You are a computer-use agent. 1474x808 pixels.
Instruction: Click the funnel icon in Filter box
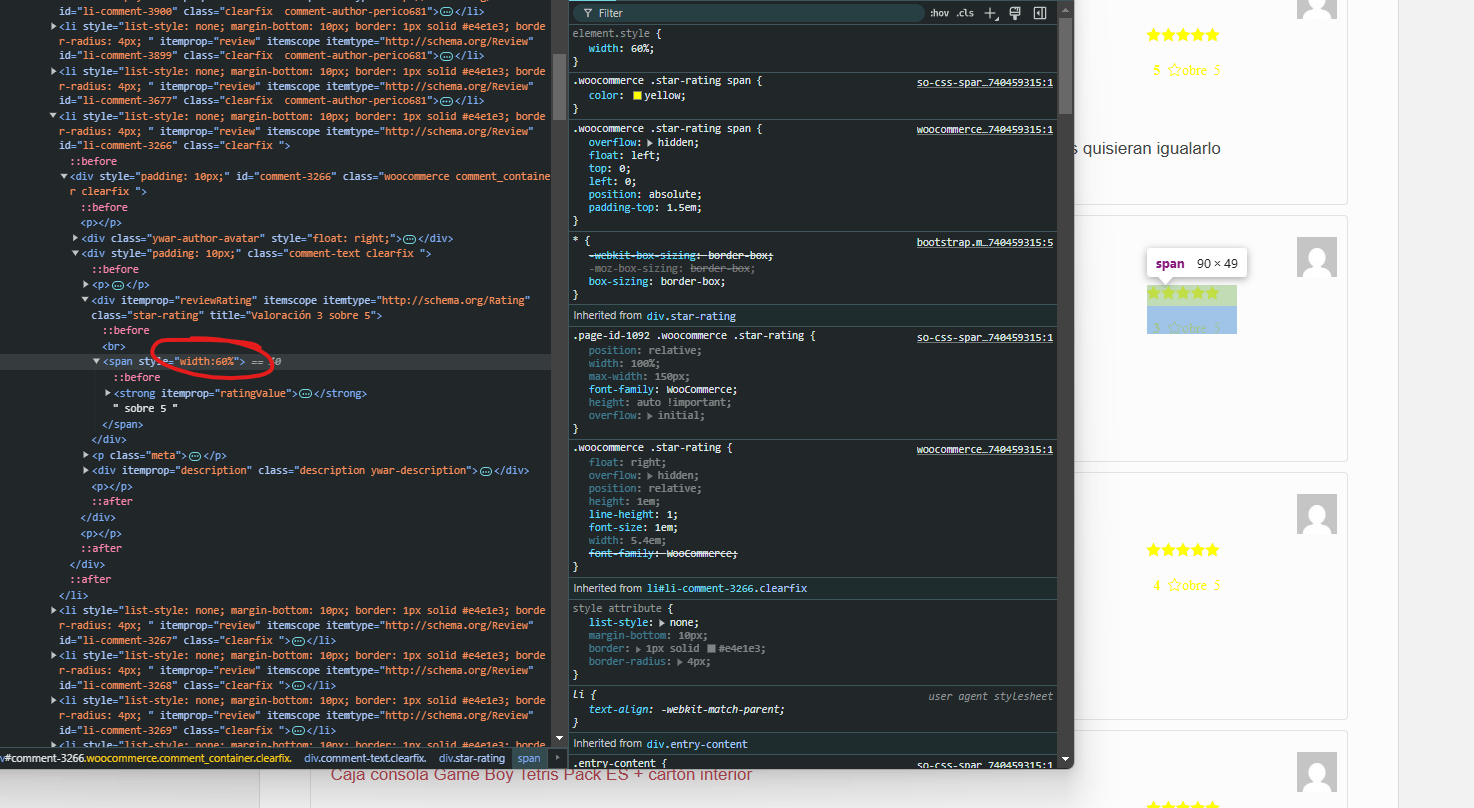[588, 13]
